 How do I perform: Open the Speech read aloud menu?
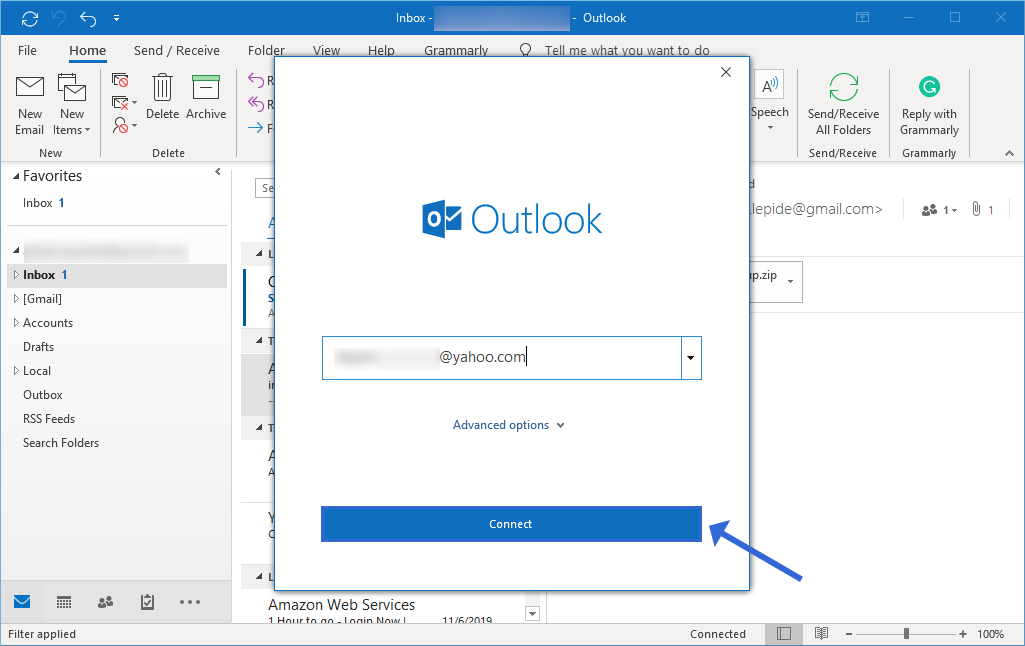coord(769,101)
